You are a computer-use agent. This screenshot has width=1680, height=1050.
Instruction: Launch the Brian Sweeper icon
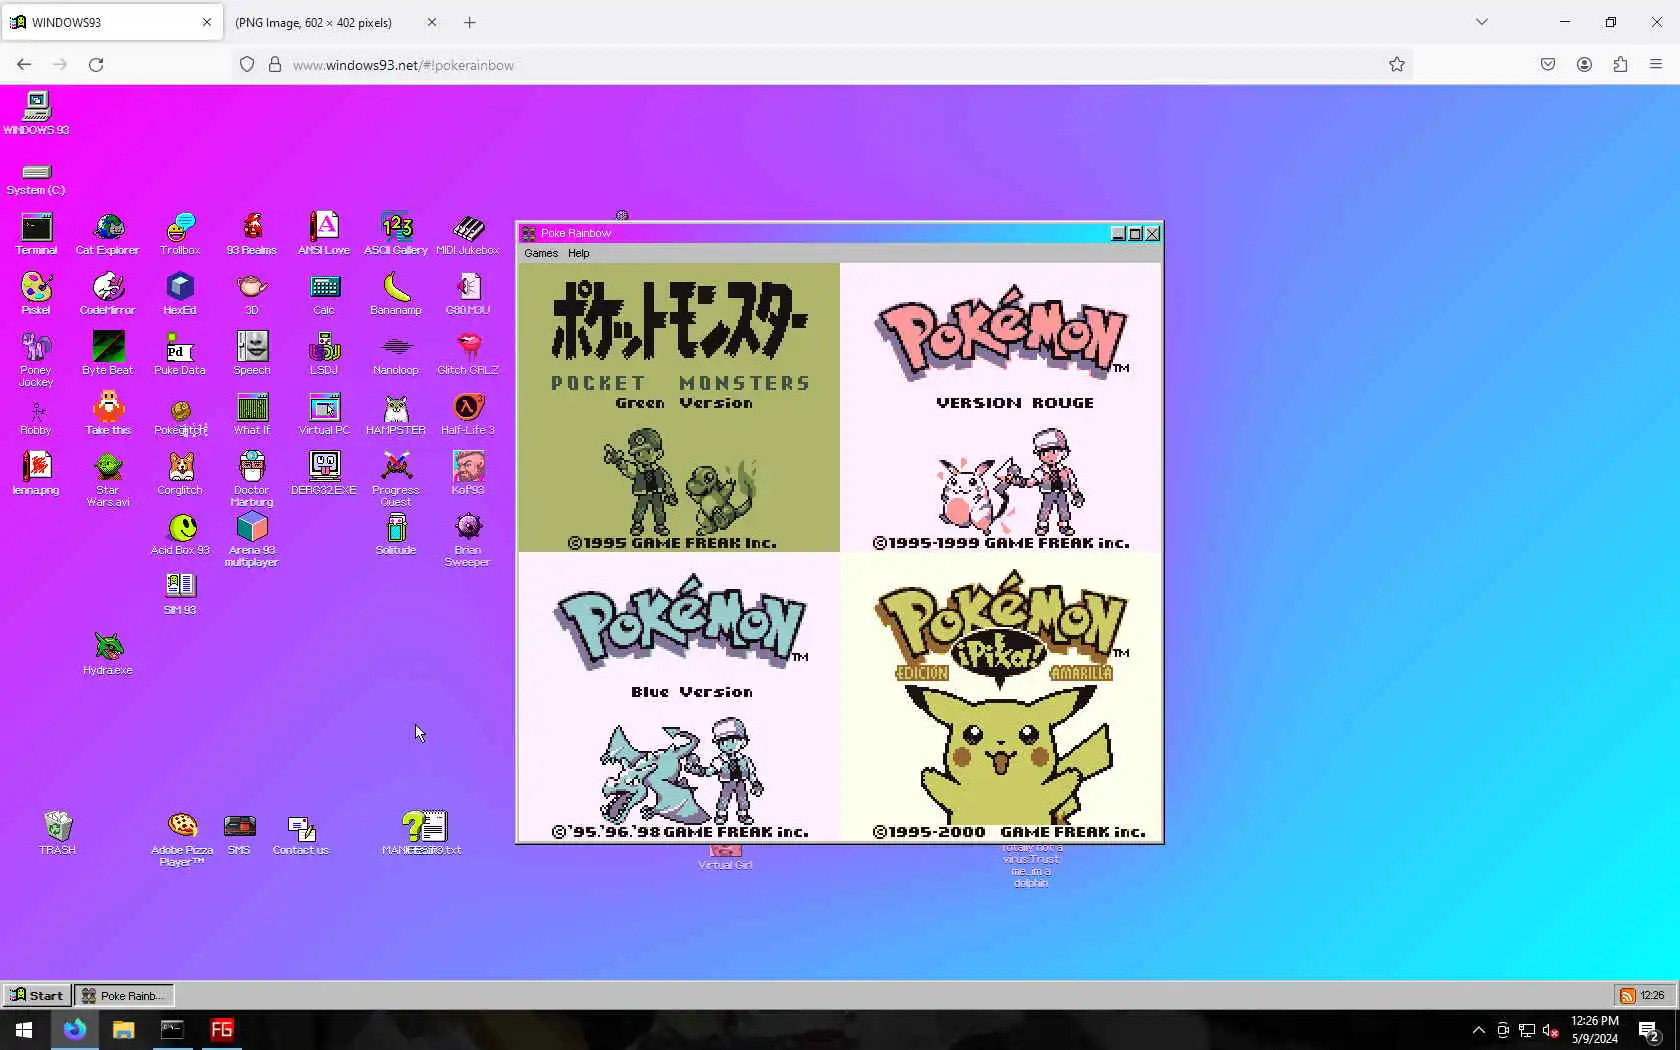pyautogui.click(x=468, y=540)
